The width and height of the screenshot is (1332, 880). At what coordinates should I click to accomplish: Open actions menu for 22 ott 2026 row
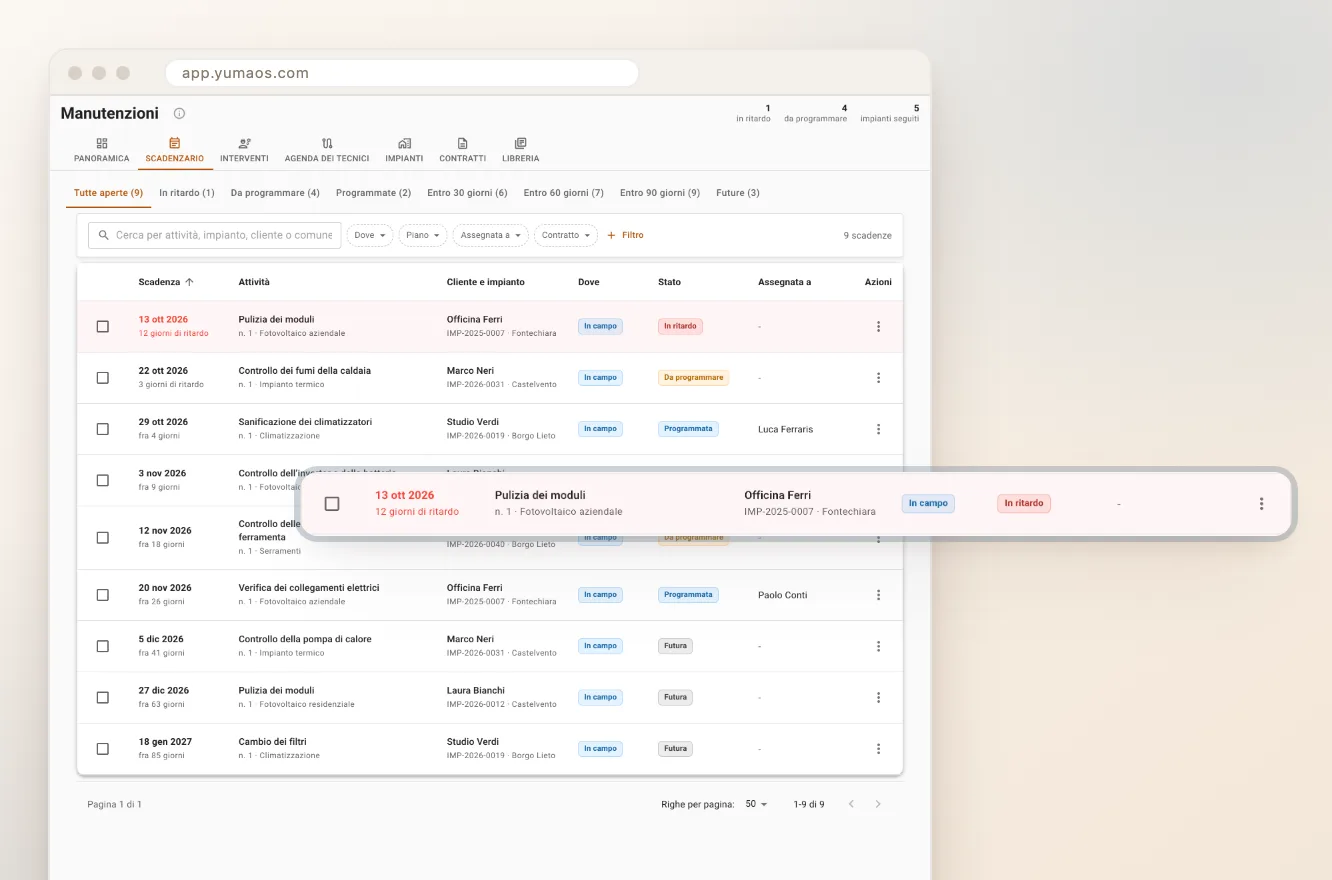[x=878, y=378]
